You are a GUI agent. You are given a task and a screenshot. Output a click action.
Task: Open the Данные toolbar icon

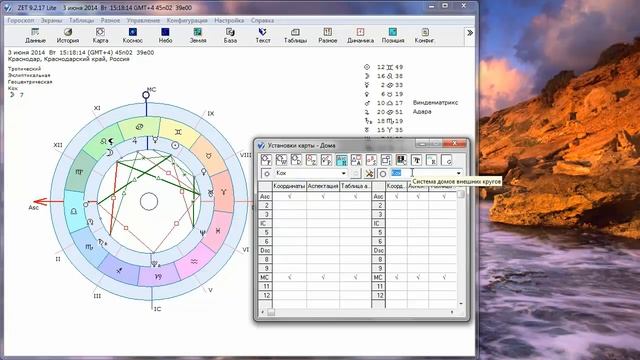[x=35, y=36]
